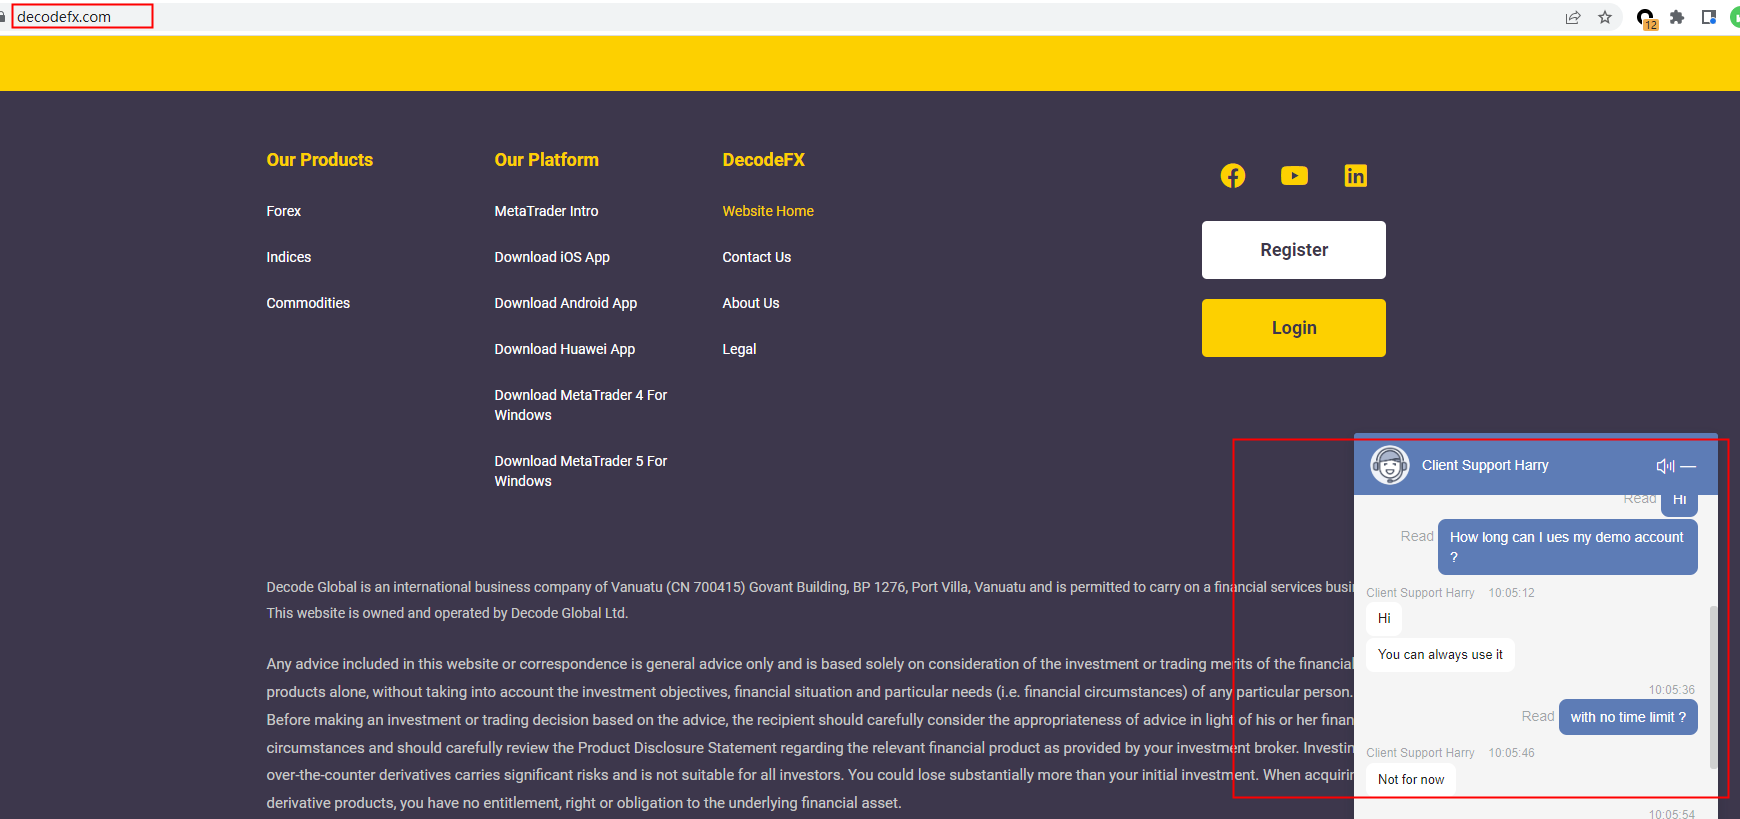Bookmark this page with the star icon
Viewport: 1740px width, 819px height.
[1605, 17]
